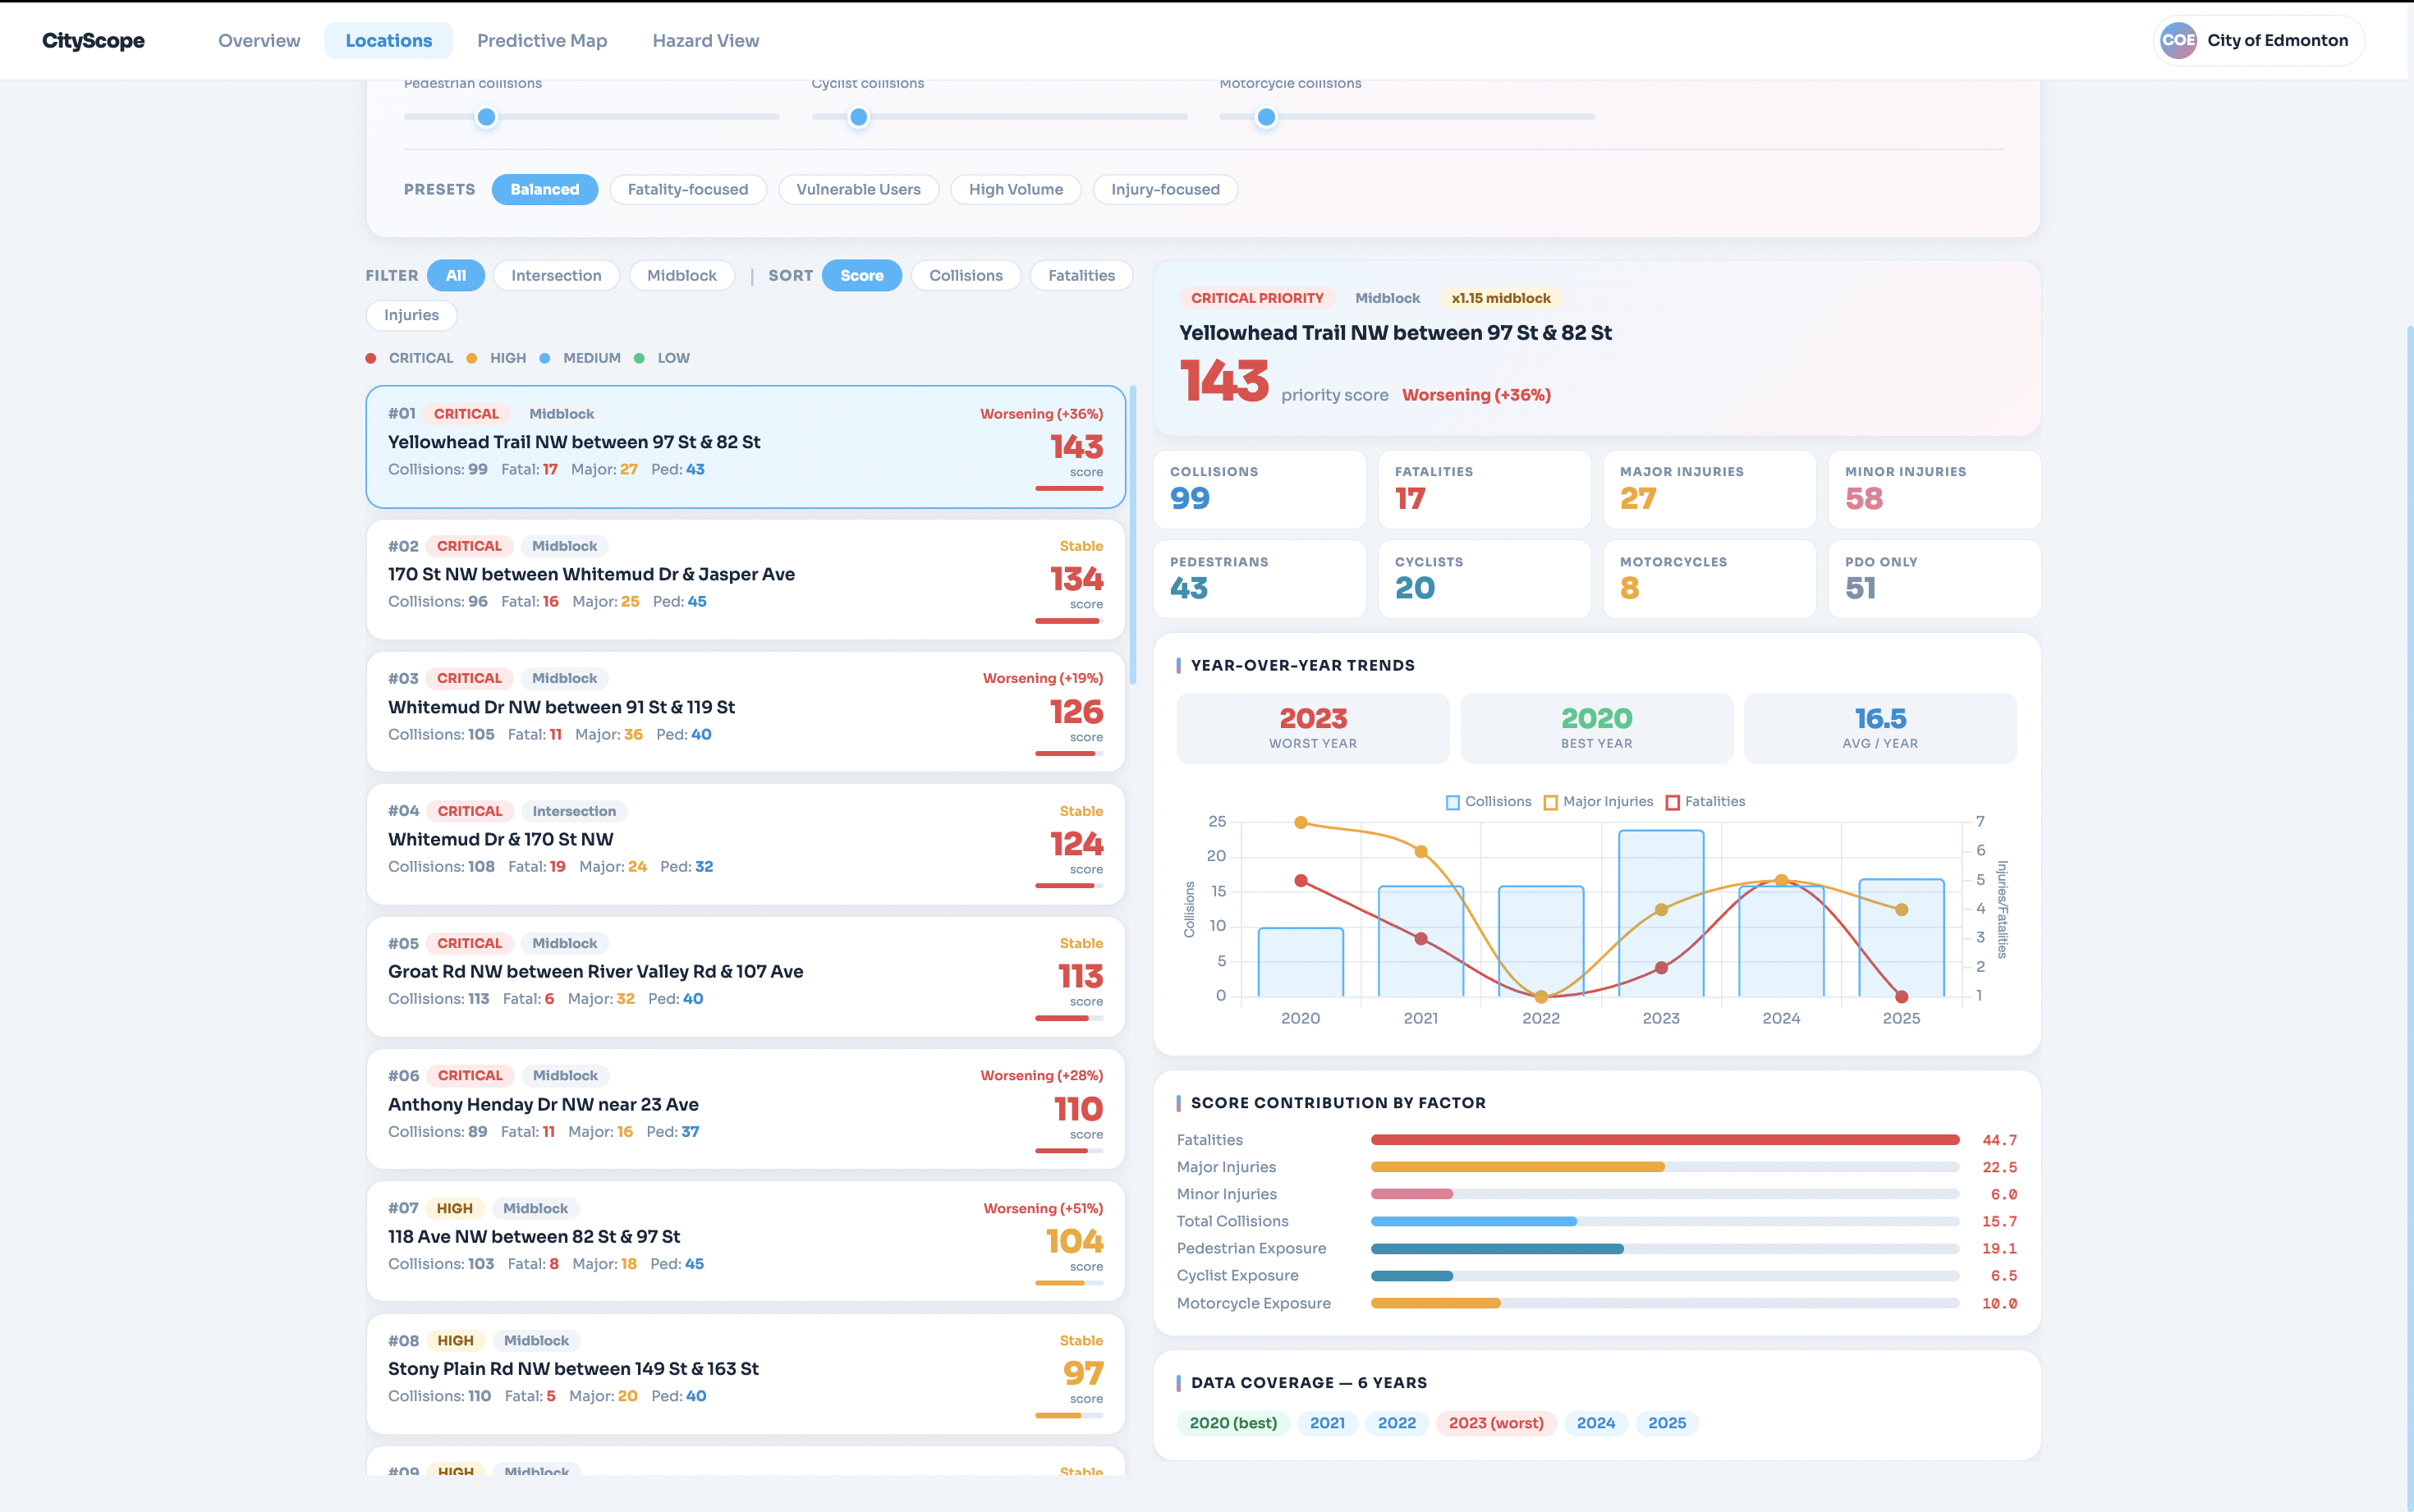The image size is (2414, 1512).
Task: Sort locations by Collisions
Action: (965, 276)
